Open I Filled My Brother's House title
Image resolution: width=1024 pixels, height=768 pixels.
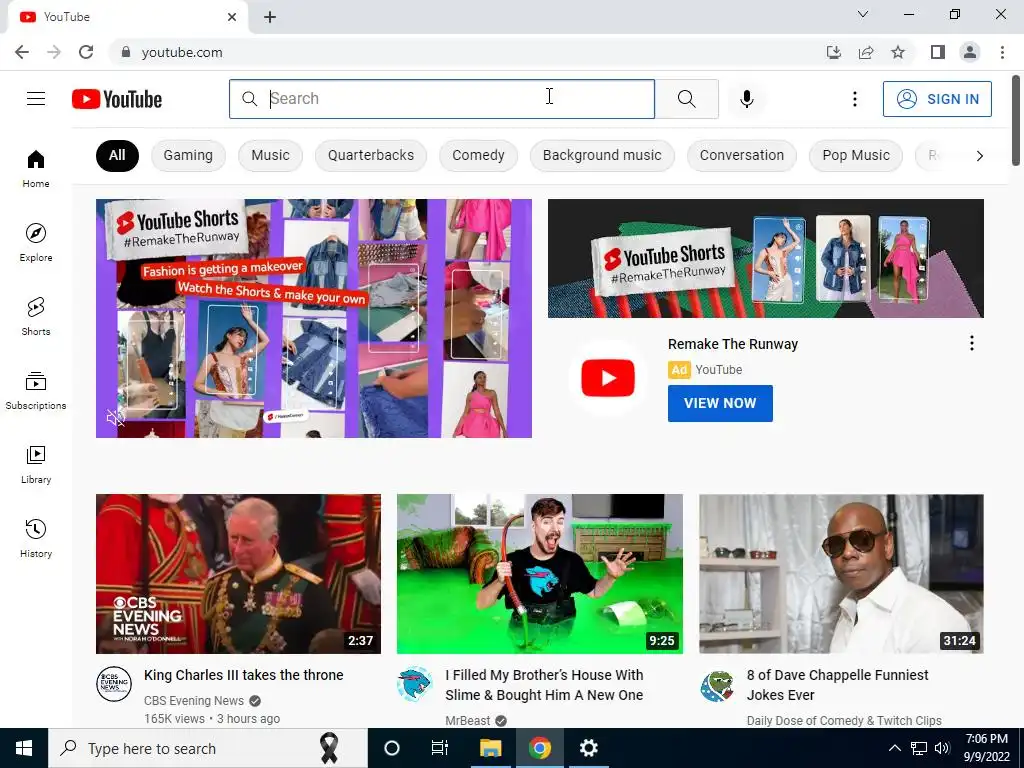[544, 685]
